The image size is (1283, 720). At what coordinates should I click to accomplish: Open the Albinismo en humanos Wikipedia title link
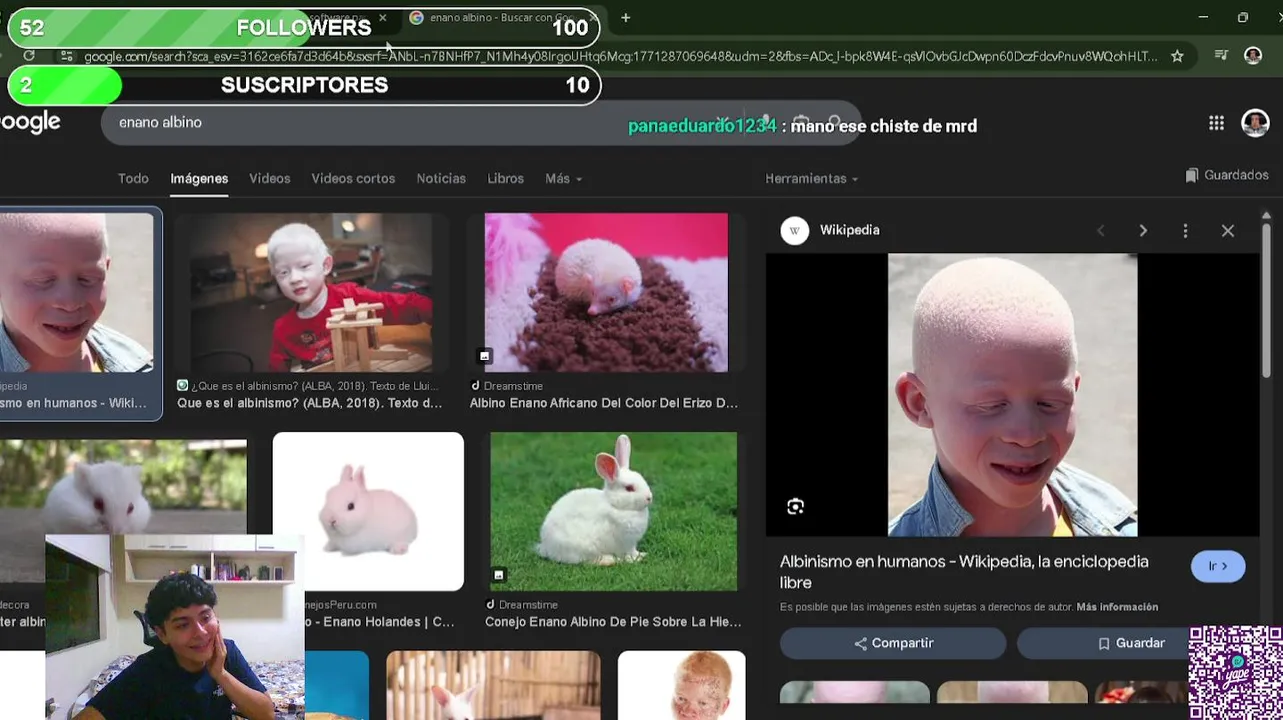964,572
